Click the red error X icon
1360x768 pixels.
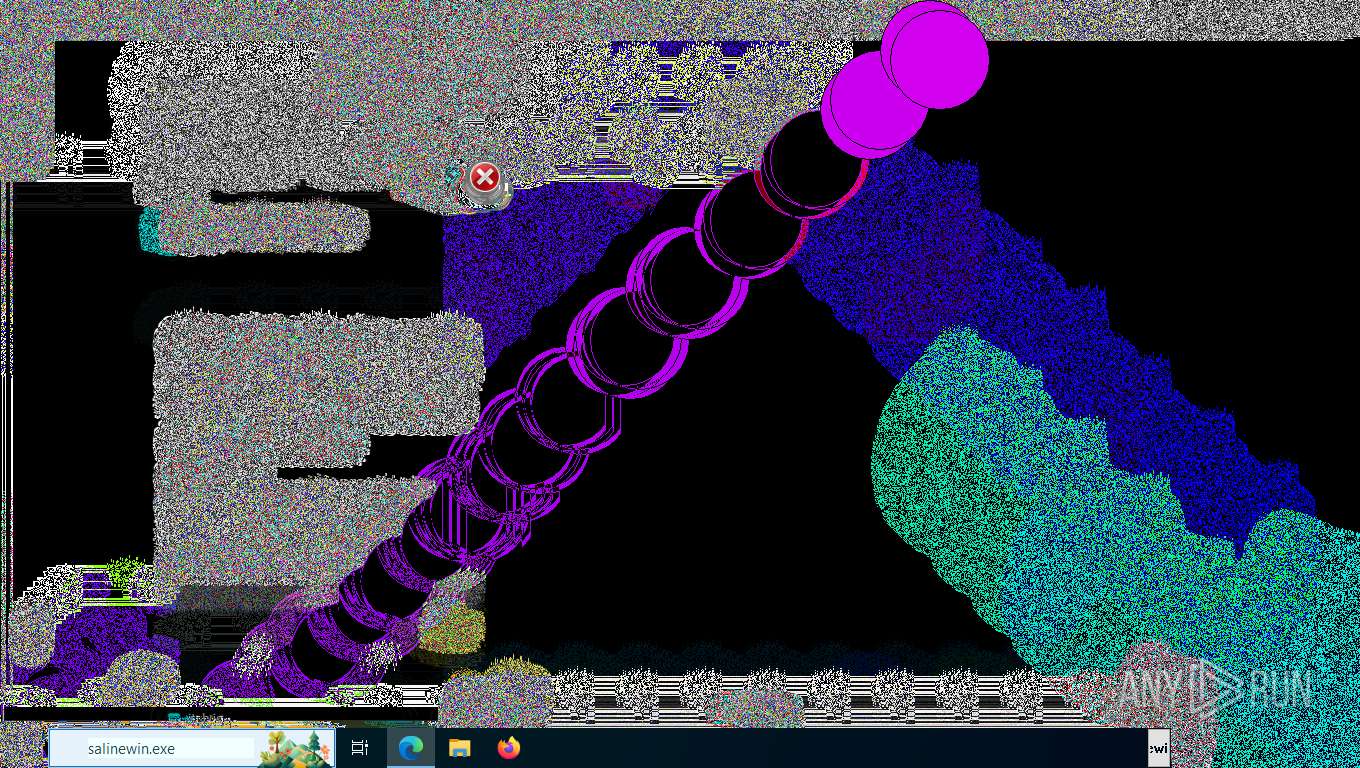[485, 179]
